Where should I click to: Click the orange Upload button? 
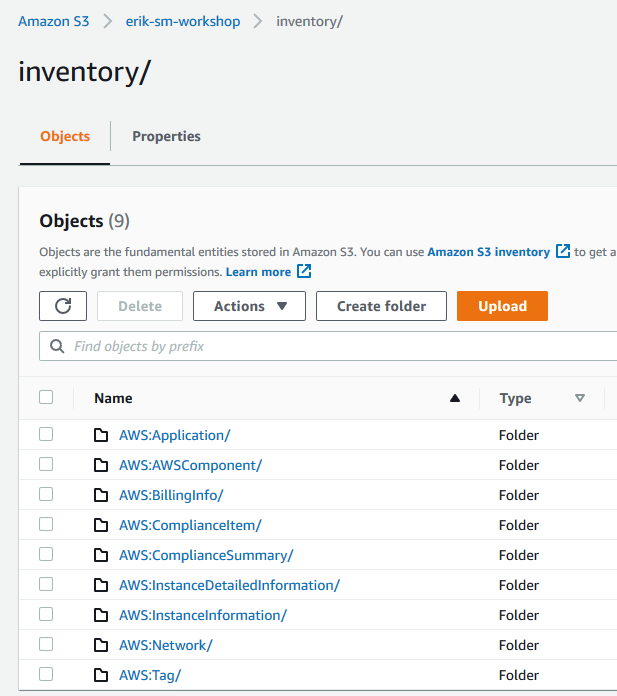502,306
